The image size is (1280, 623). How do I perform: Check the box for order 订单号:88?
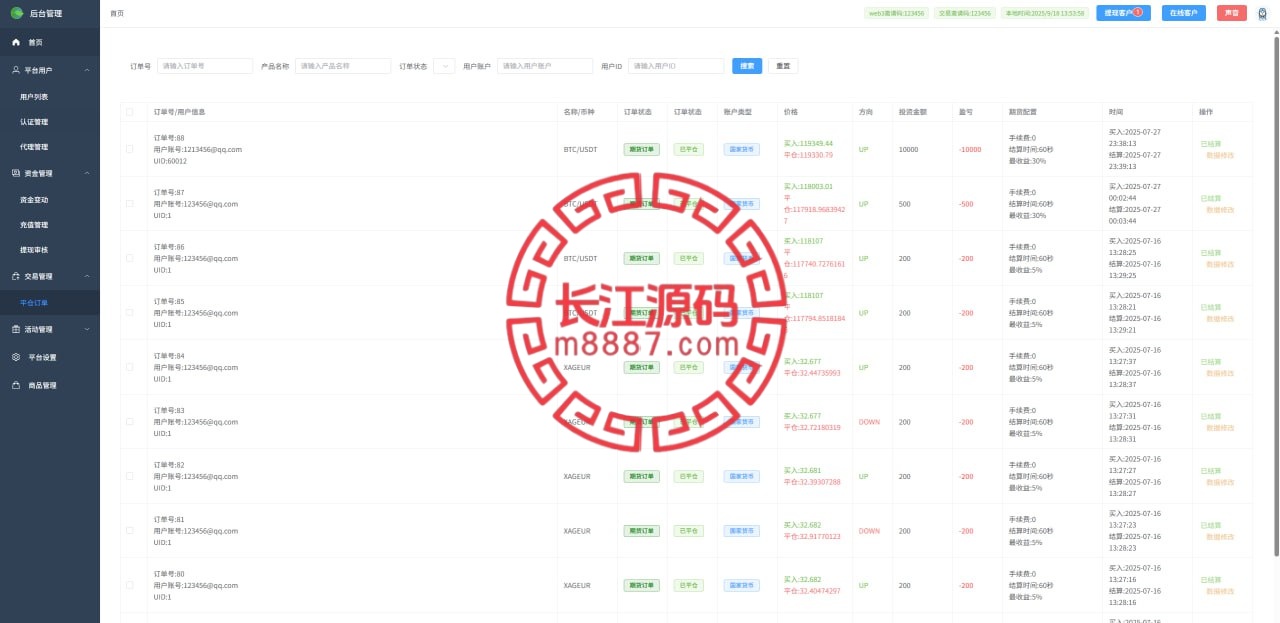click(129, 149)
